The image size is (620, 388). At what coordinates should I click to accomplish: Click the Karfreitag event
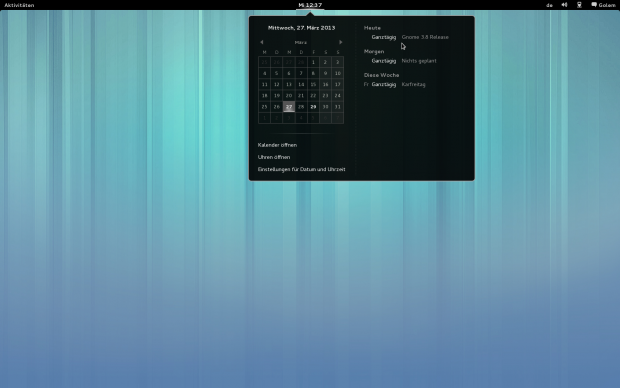click(414, 84)
